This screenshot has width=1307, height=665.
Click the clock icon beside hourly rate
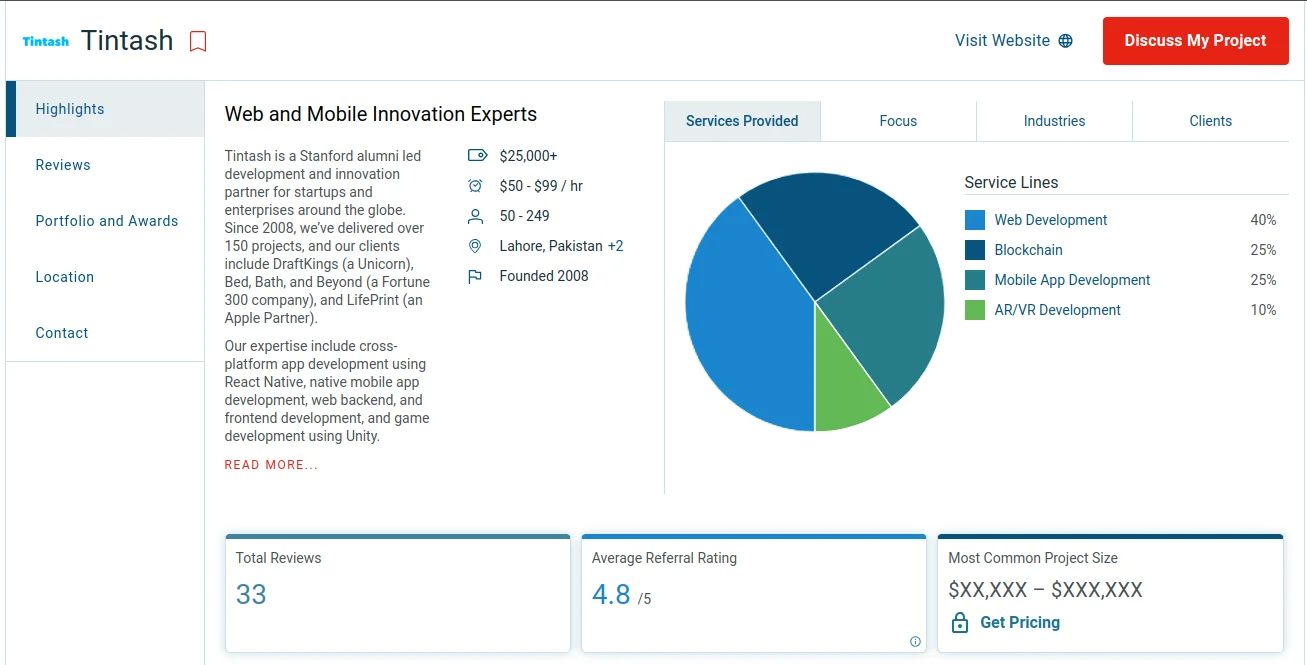point(476,186)
